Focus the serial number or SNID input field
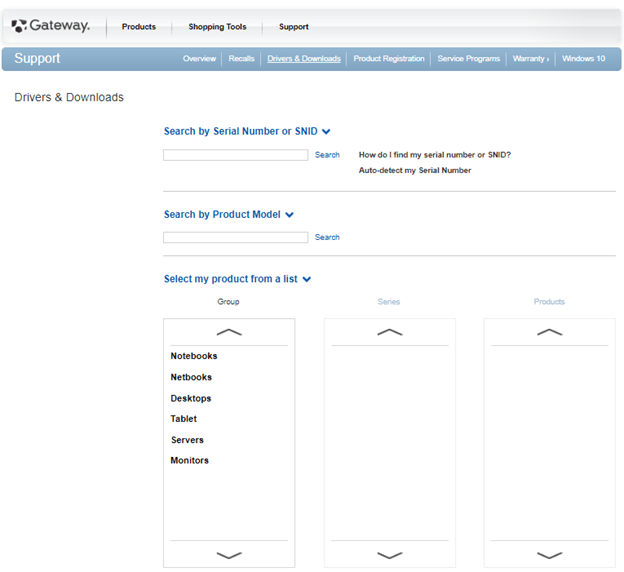 pos(236,155)
